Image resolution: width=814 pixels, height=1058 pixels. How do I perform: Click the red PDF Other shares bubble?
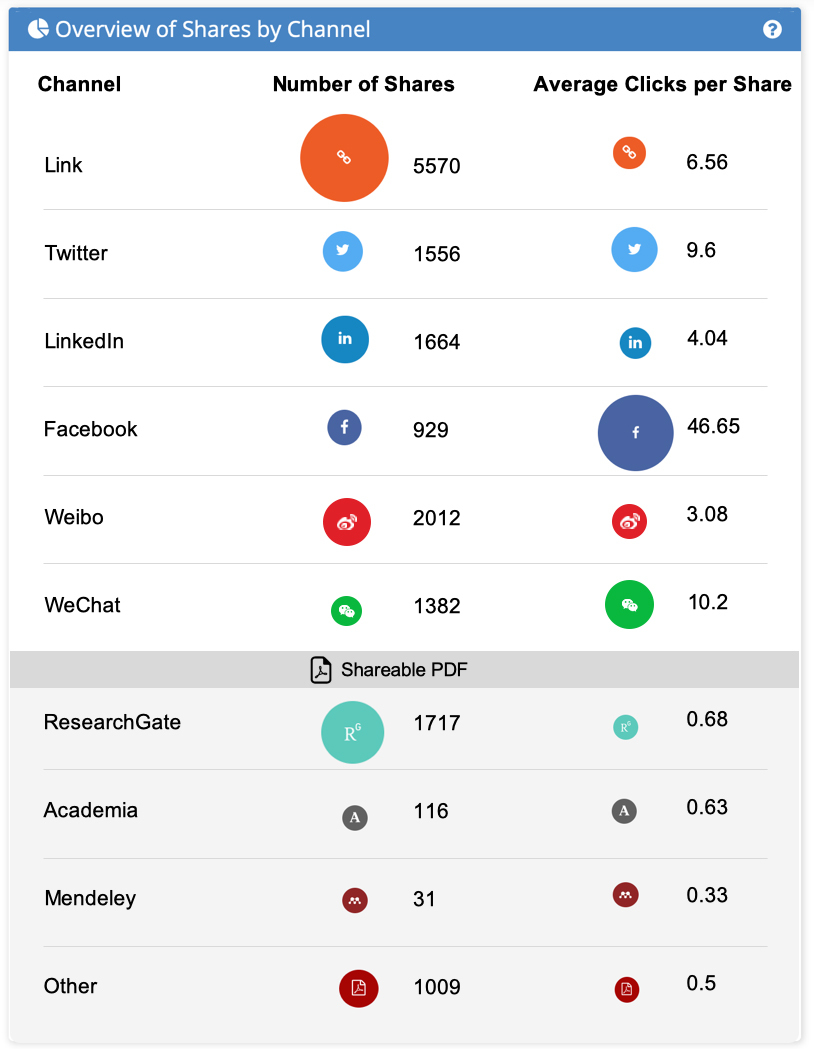click(358, 988)
